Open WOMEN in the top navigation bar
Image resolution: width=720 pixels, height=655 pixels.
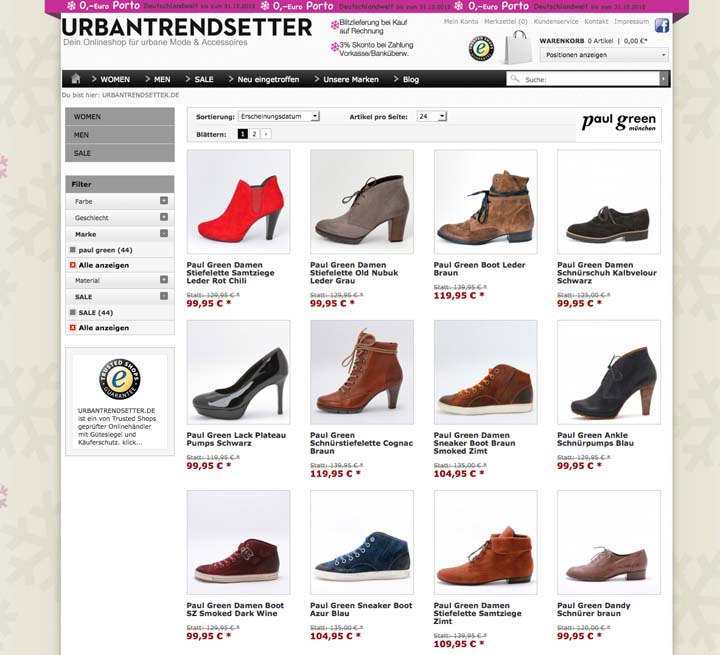115,79
